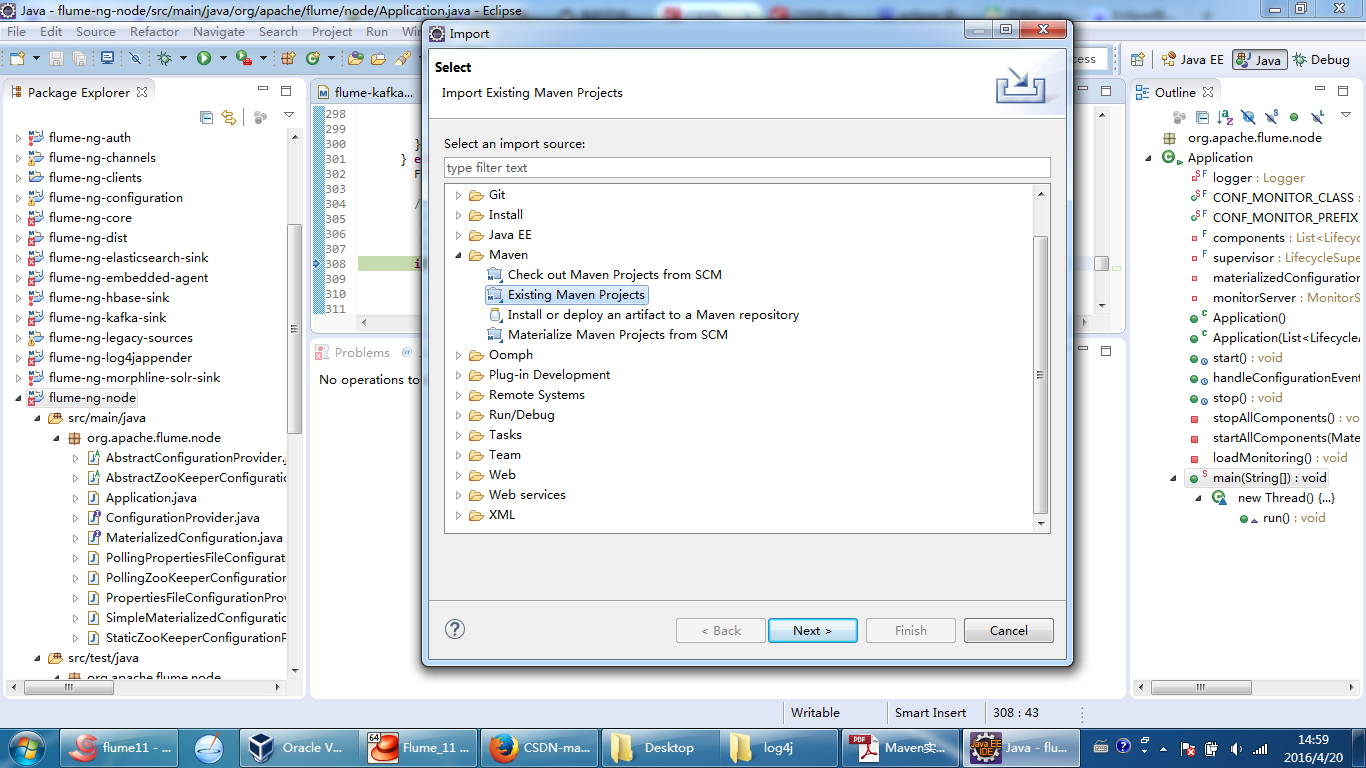Viewport: 1366px width, 768px height.
Task: Click the Firefox CSDN taskbar item
Action: point(538,747)
